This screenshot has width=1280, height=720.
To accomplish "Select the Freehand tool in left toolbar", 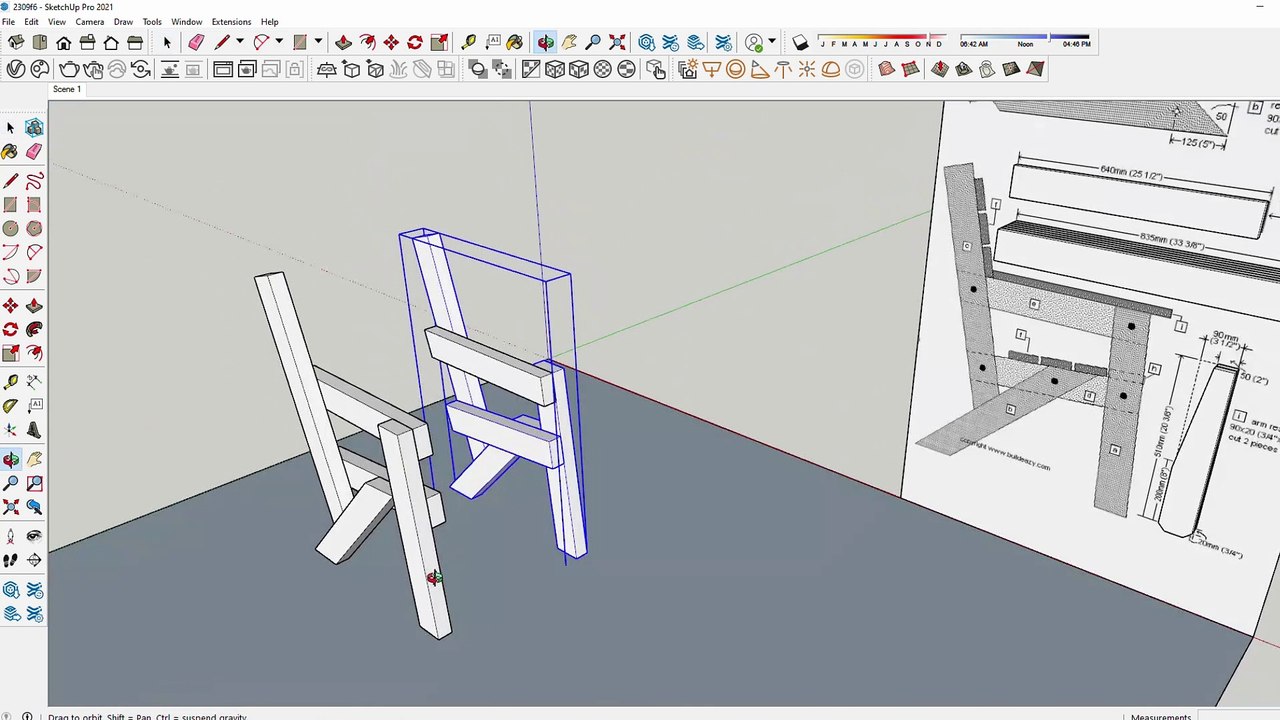I will [34, 180].
